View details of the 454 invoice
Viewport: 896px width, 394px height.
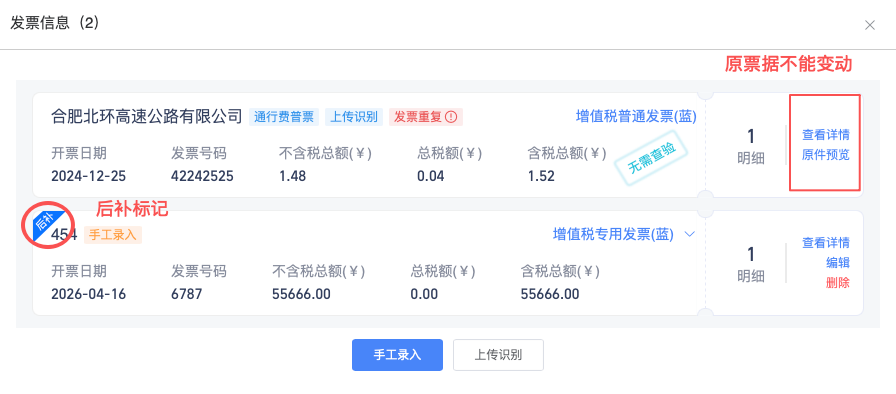coord(826,243)
